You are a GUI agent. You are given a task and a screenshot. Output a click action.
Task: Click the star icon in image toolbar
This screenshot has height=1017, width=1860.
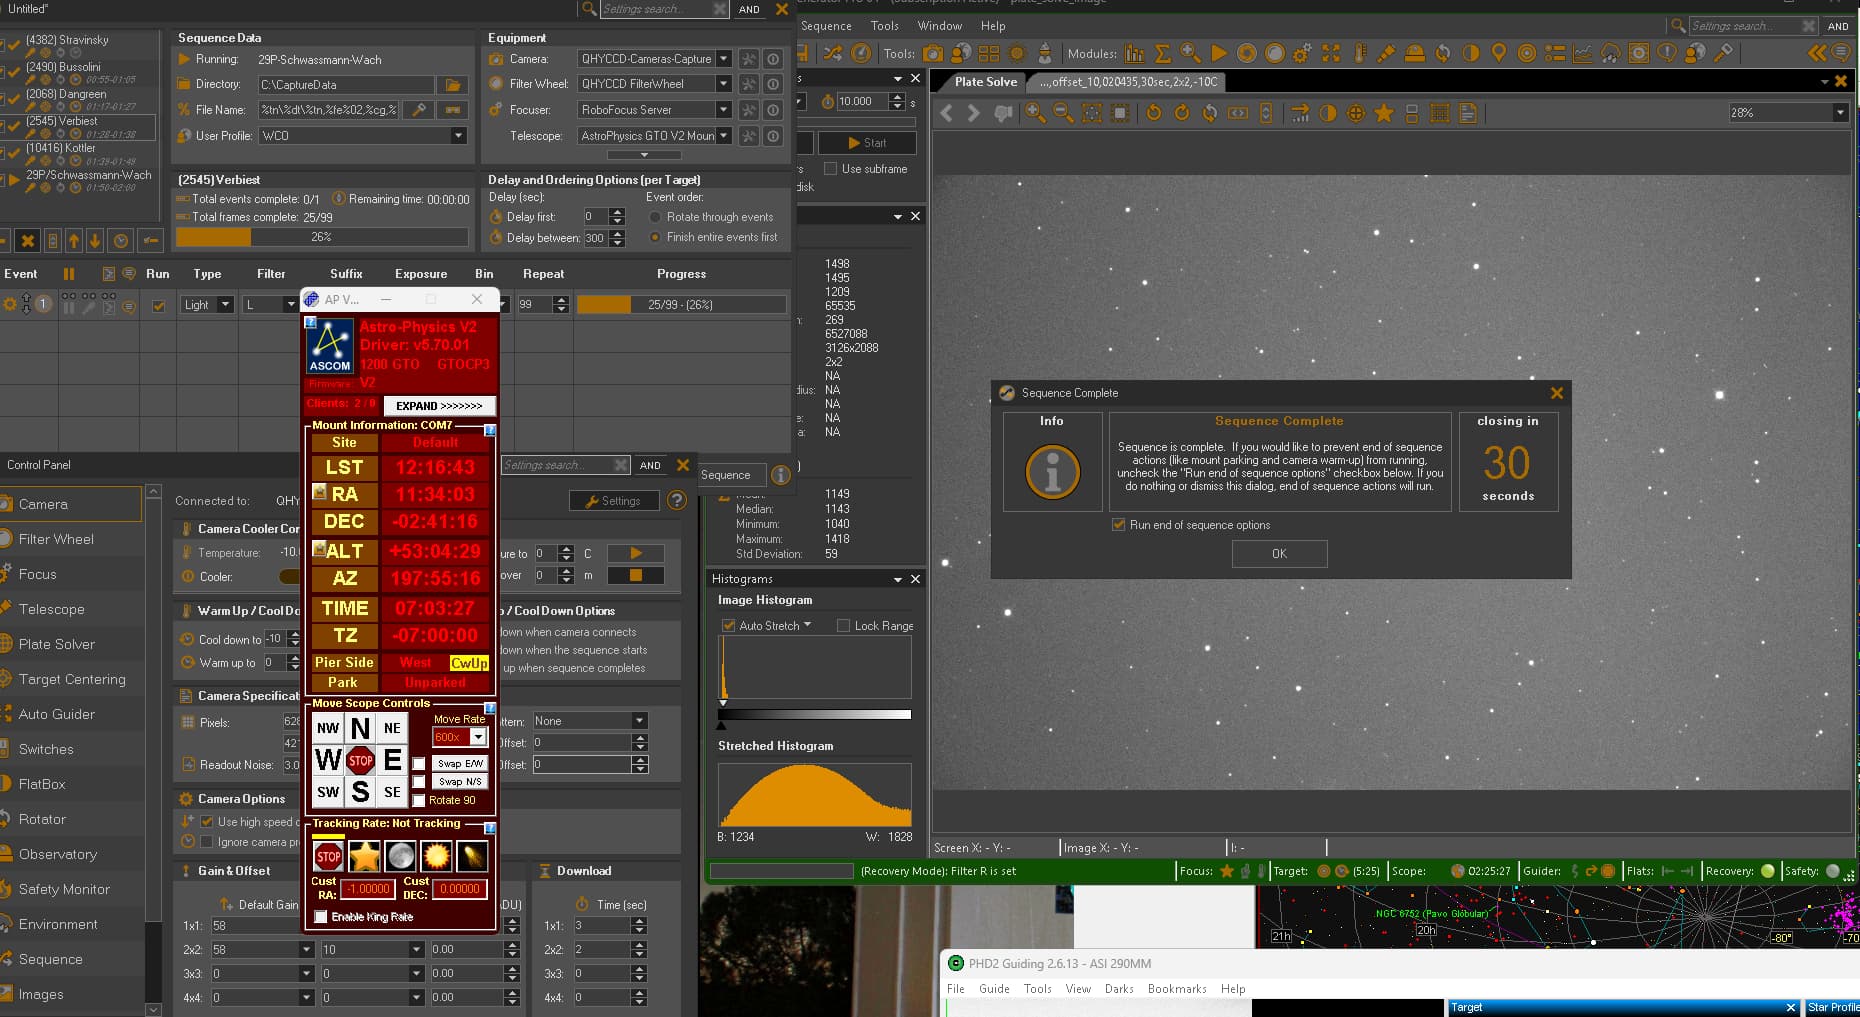1384,114
